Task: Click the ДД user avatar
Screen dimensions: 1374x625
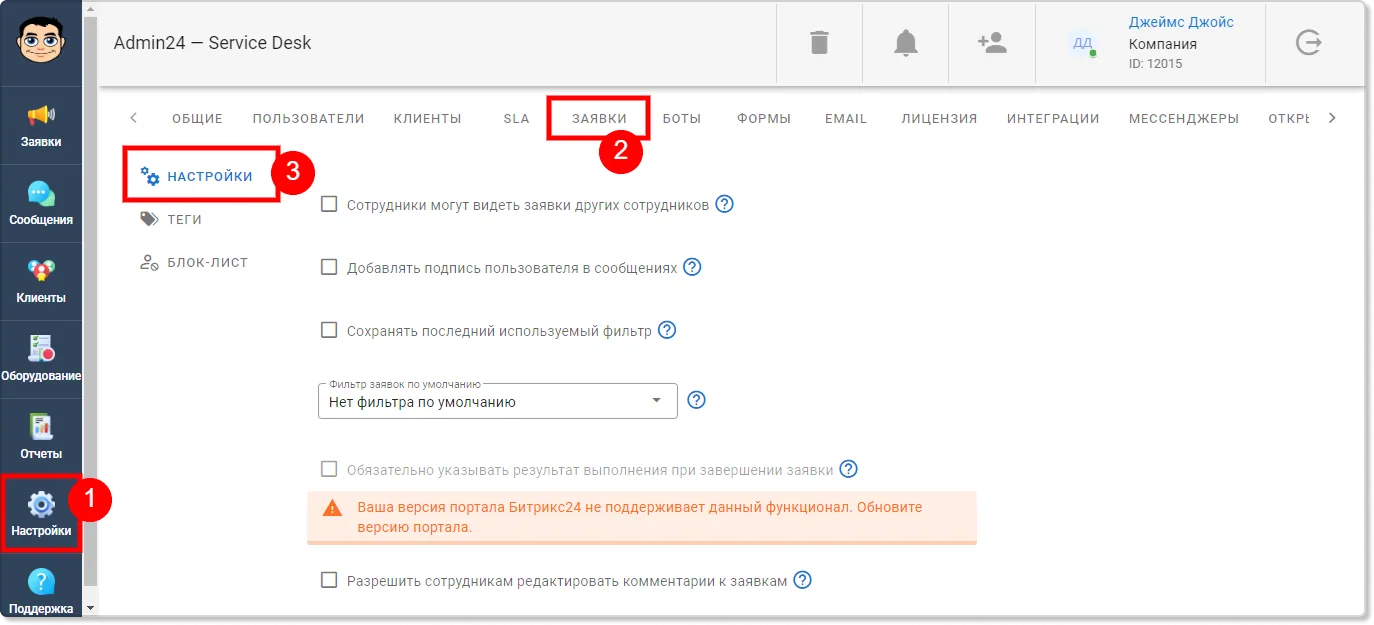Action: click(1082, 43)
